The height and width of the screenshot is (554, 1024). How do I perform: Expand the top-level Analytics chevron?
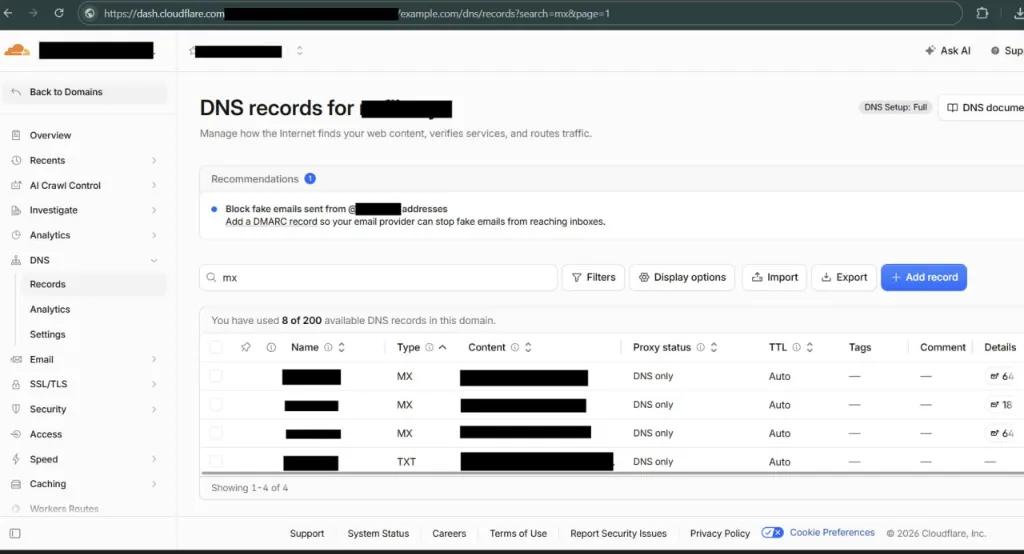[154, 235]
